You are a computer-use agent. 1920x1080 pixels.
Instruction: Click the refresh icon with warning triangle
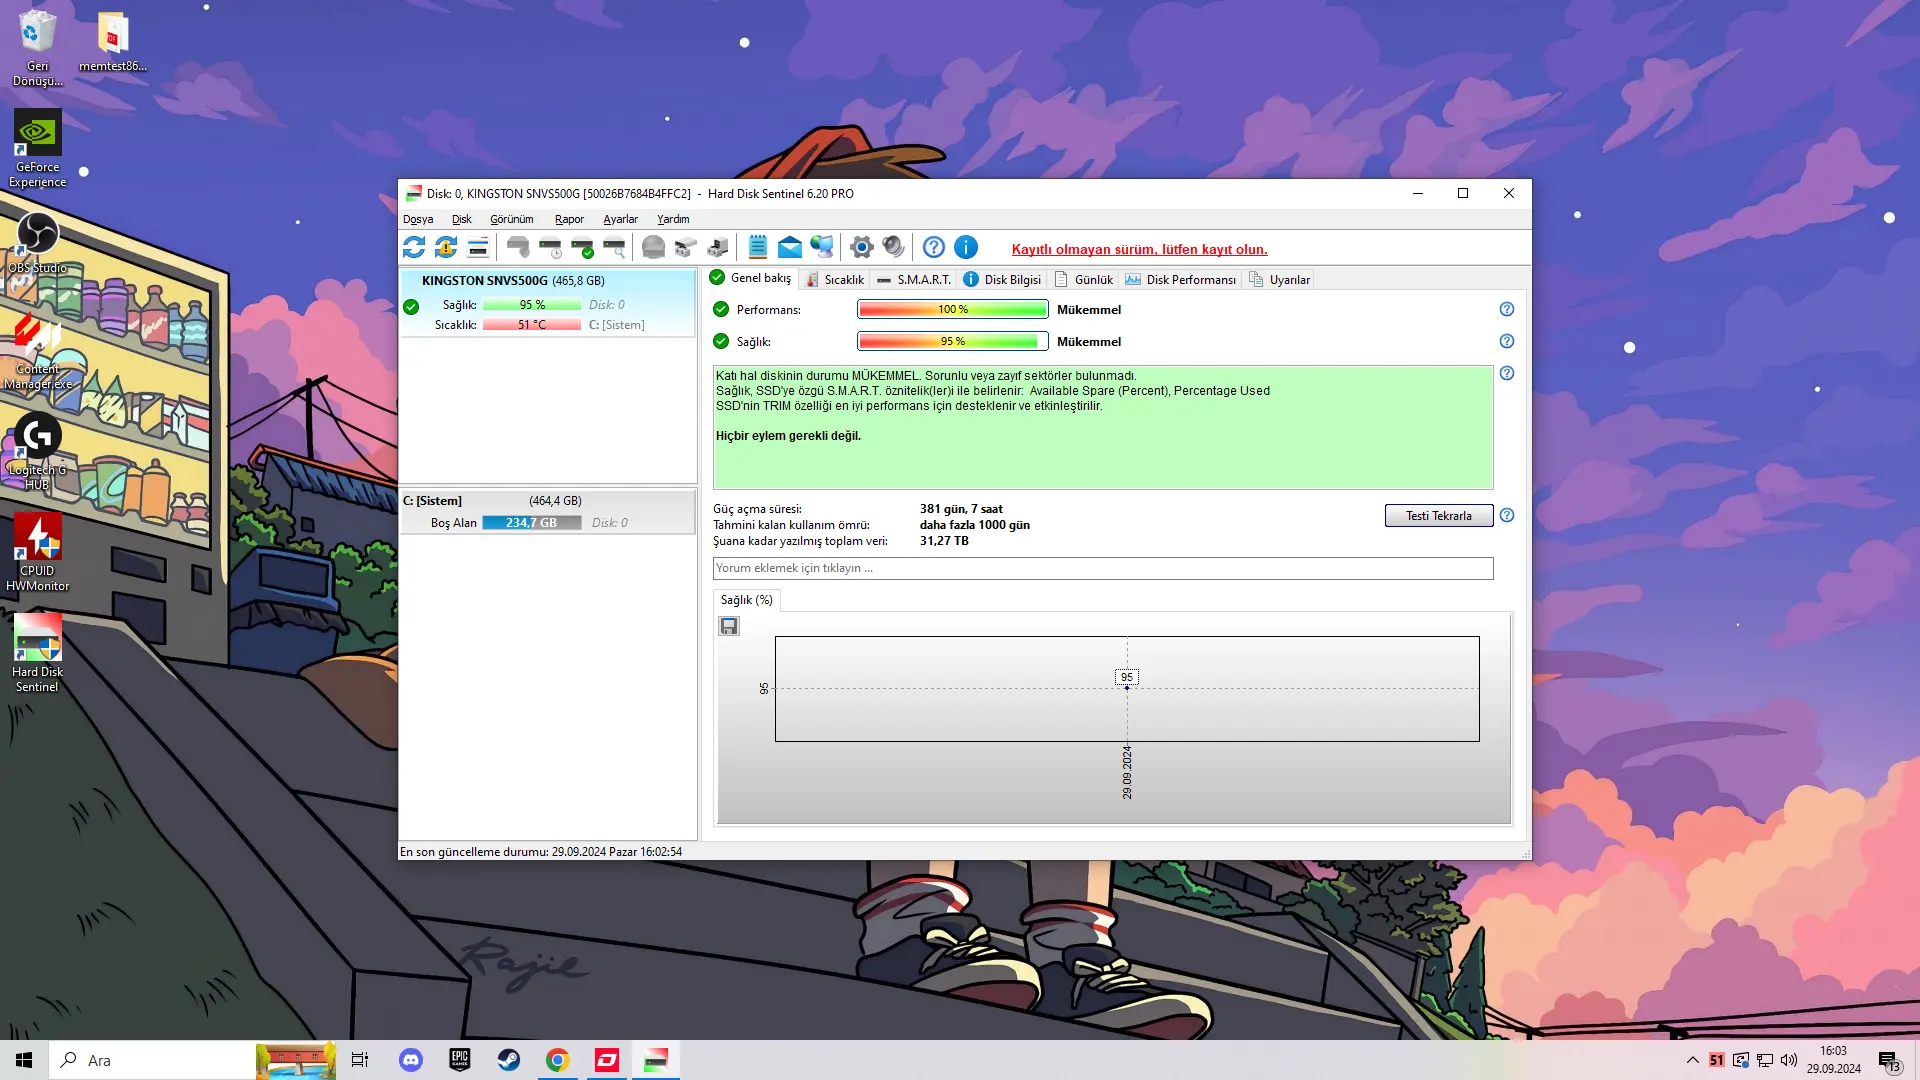(x=446, y=247)
